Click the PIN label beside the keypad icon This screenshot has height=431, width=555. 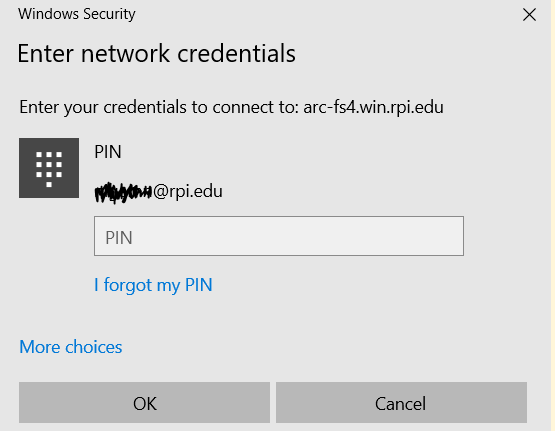tap(108, 152)
